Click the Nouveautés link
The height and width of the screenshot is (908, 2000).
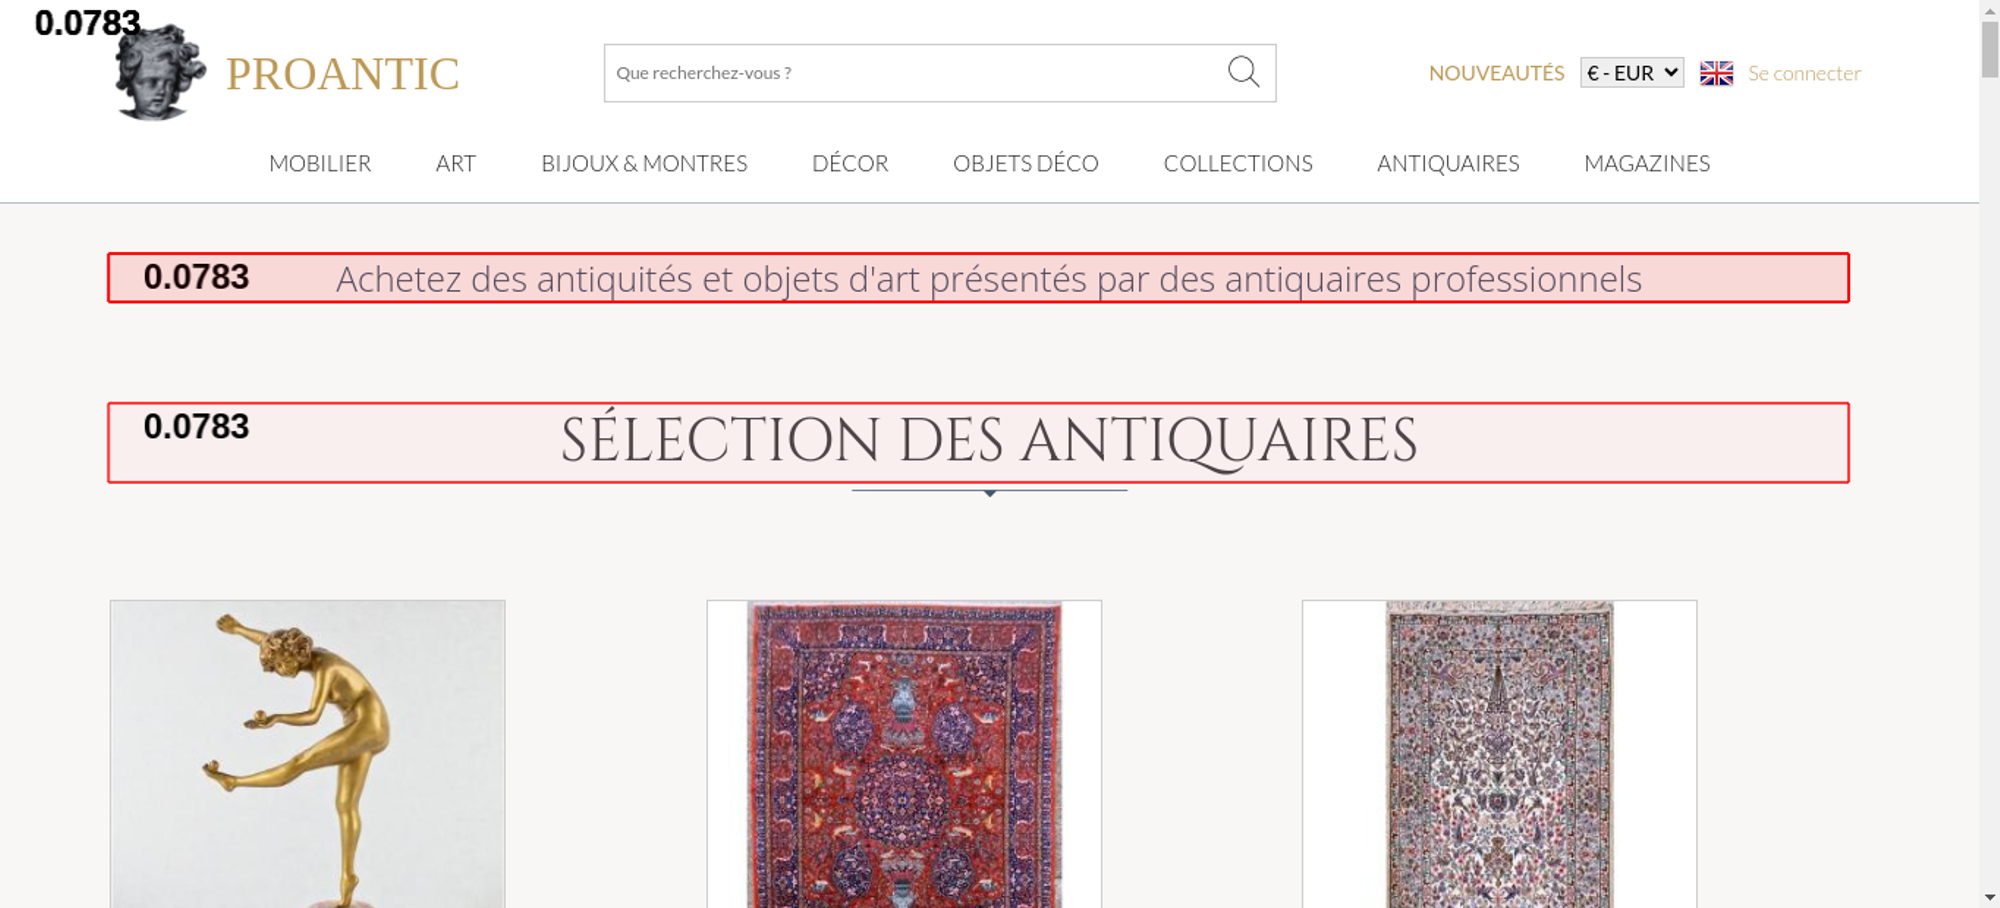[1496, 73]
